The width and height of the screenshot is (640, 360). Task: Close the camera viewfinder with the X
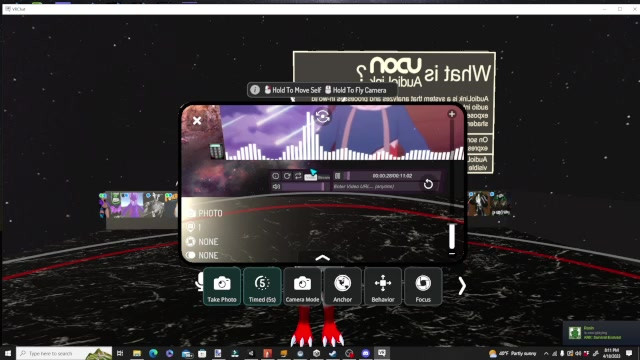(197, 120)
